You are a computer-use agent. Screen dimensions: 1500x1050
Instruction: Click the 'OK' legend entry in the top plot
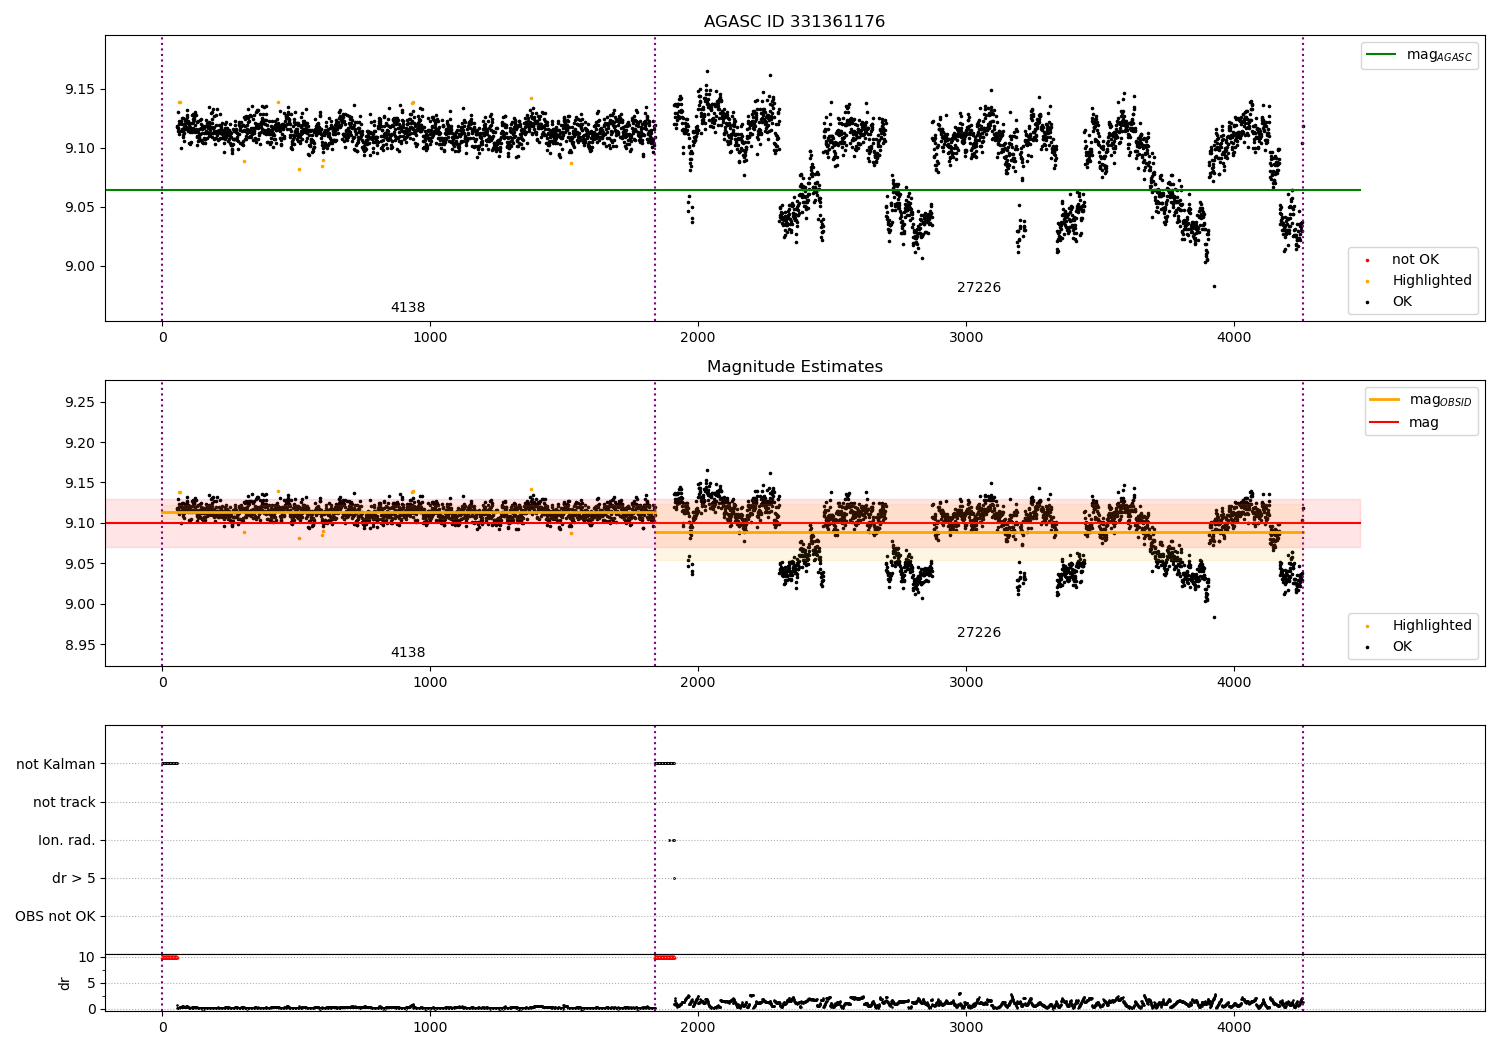[1402, 302]
